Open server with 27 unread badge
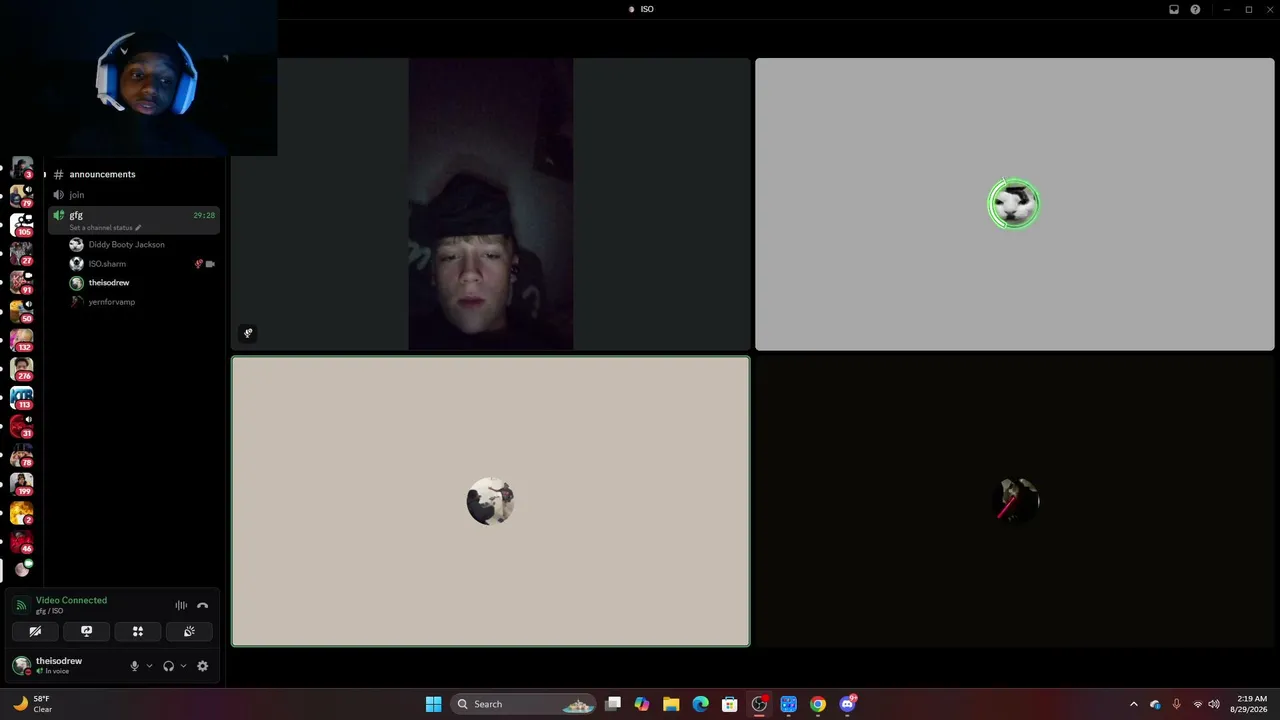This screenshot has width=1280, height=720. pyautogui.click(x=21, y=254)
